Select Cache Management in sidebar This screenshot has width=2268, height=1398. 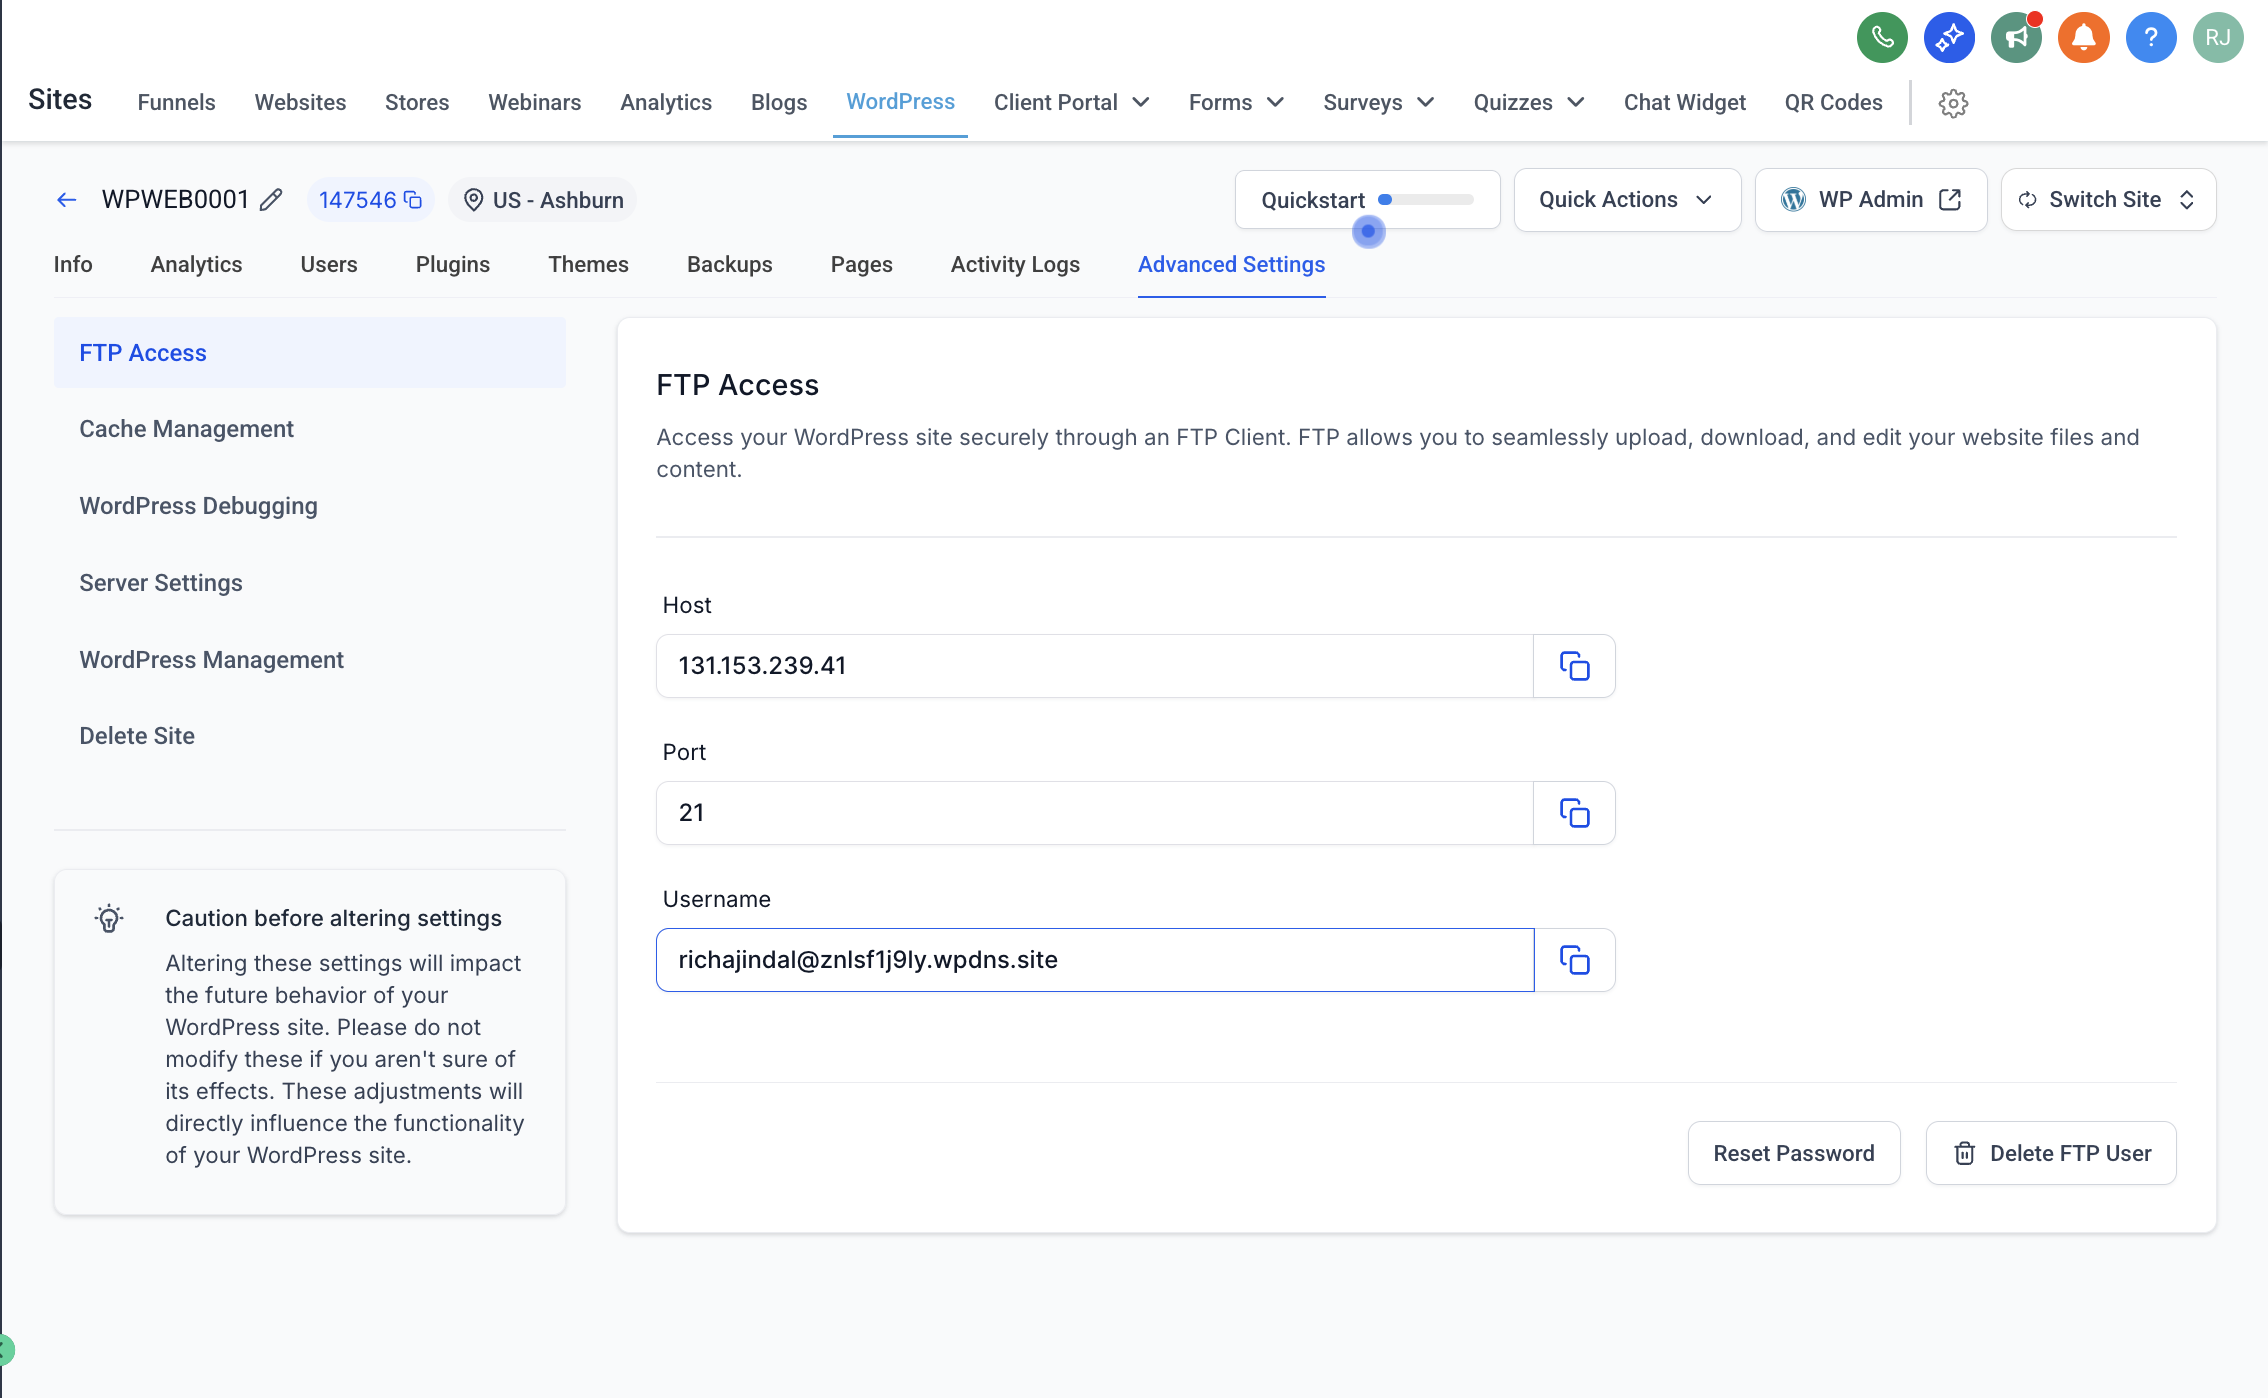coord(186,429)
